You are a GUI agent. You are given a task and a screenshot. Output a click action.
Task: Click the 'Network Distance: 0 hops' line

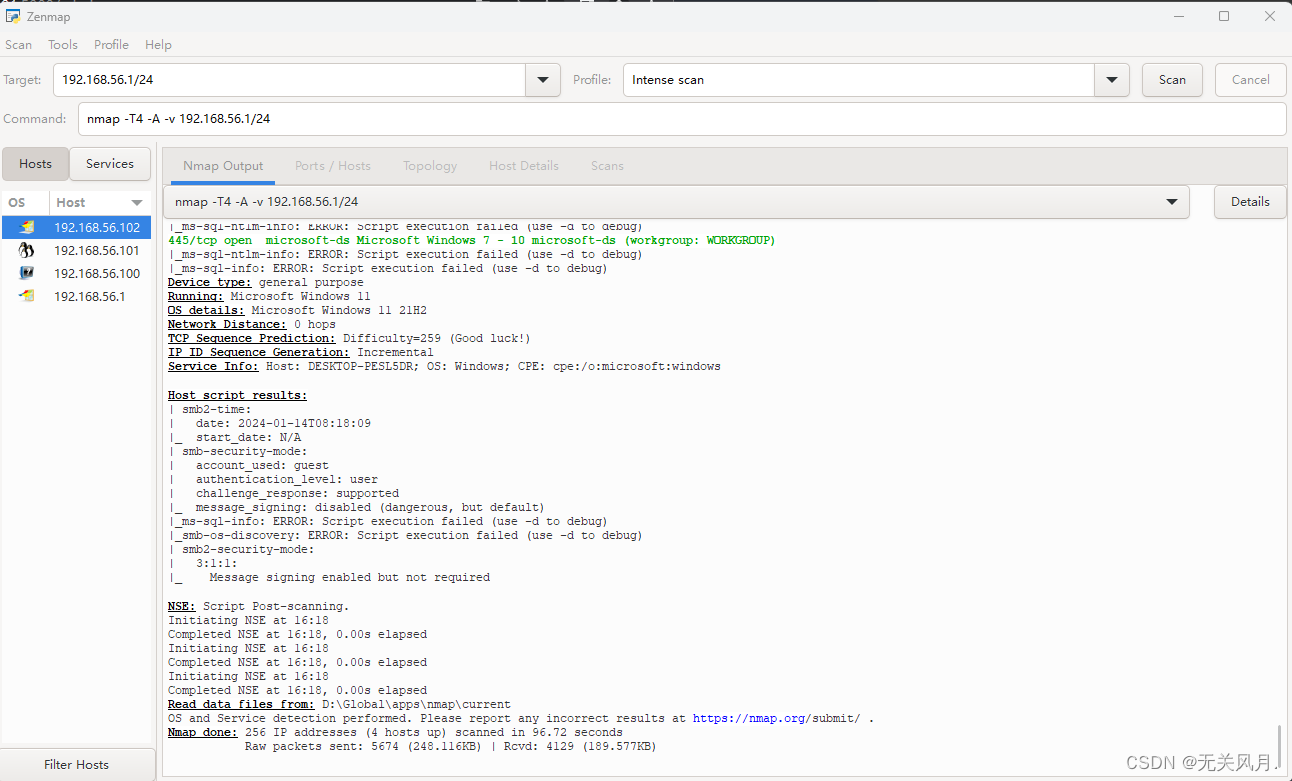coord(252,324)
